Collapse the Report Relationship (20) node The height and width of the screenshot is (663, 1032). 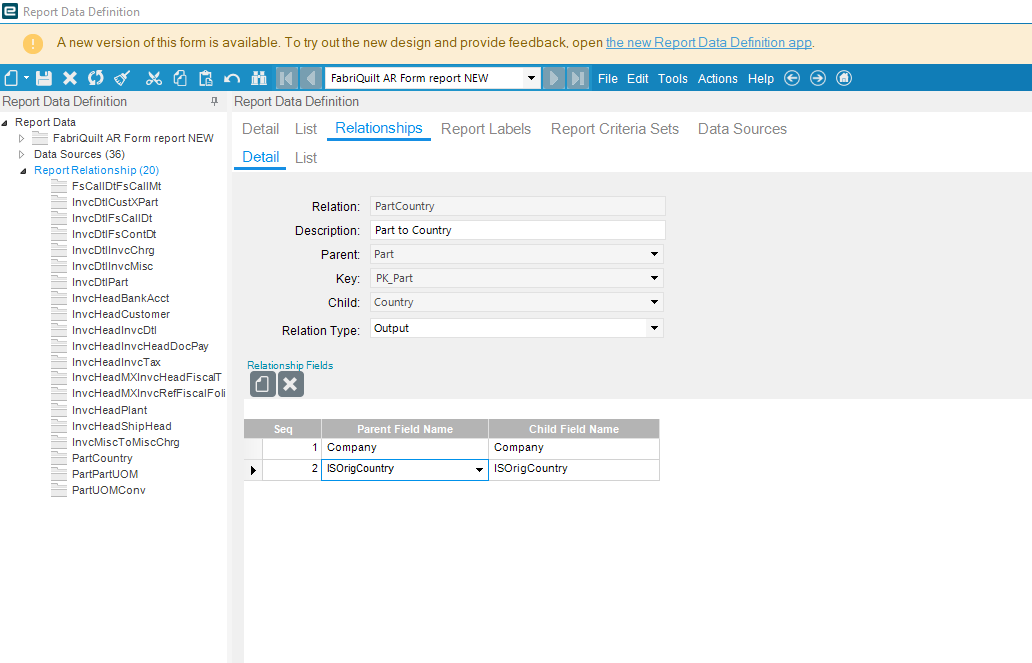click(x=23, y=171)
